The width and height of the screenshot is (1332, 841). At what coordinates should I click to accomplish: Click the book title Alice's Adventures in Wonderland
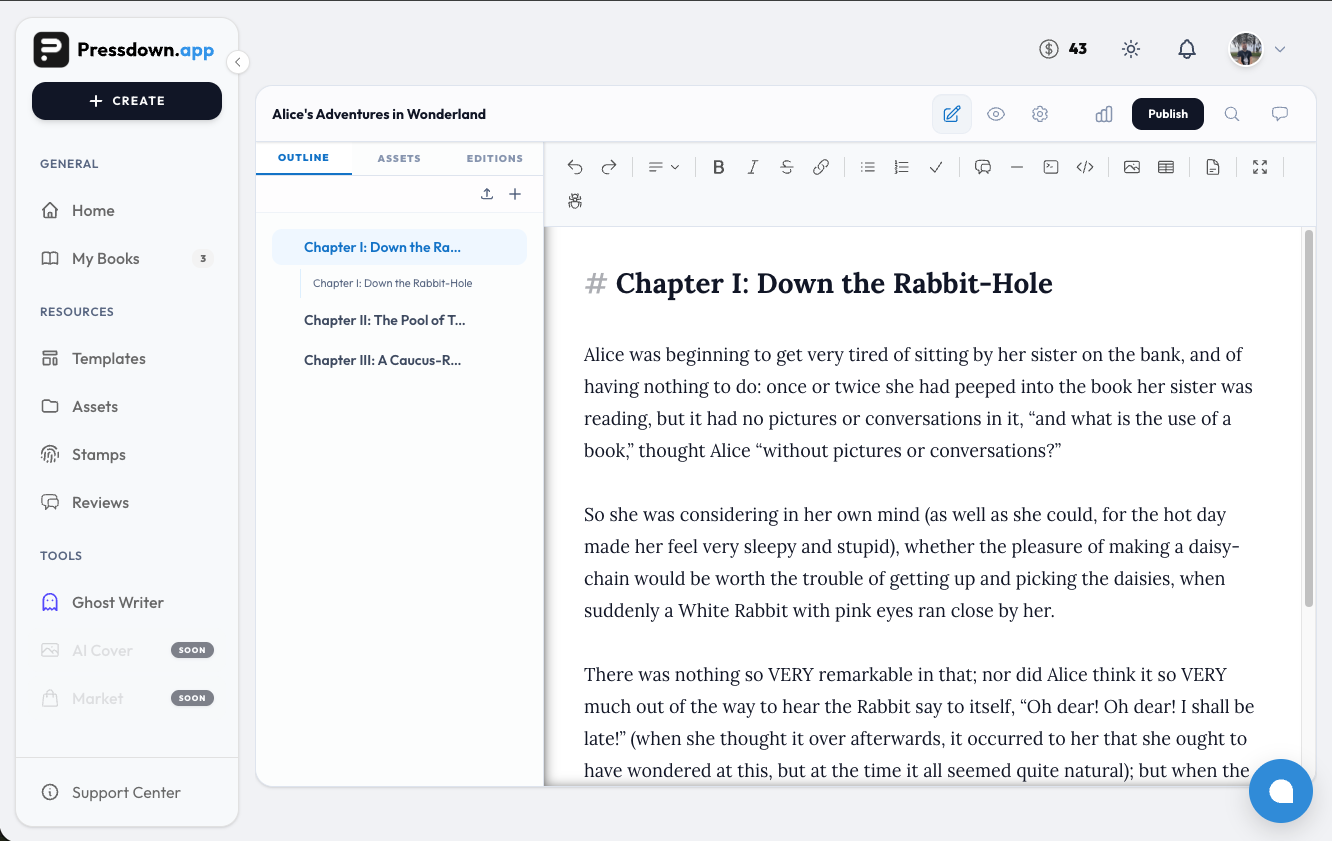click(x=379, y=114)
